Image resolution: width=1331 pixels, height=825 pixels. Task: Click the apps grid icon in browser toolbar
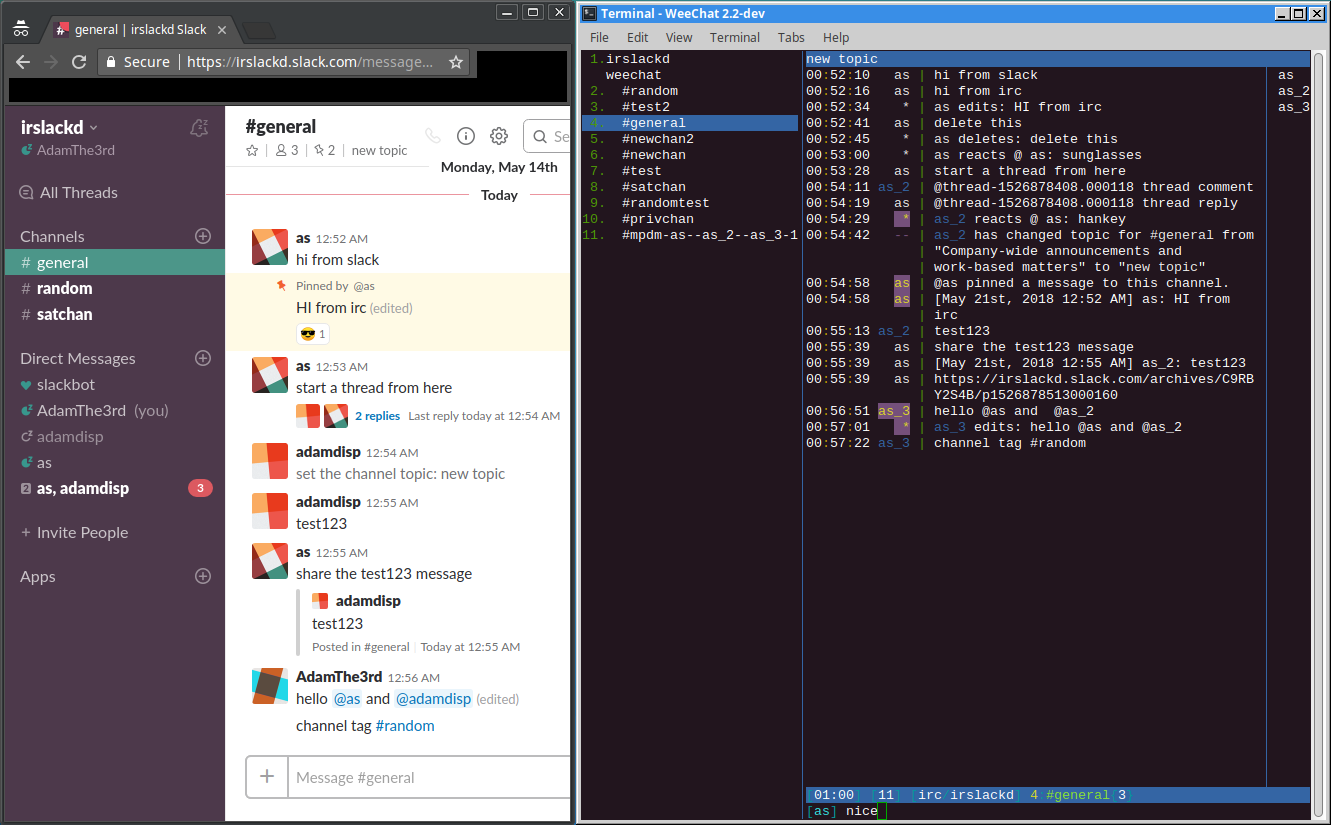(21, 29)
